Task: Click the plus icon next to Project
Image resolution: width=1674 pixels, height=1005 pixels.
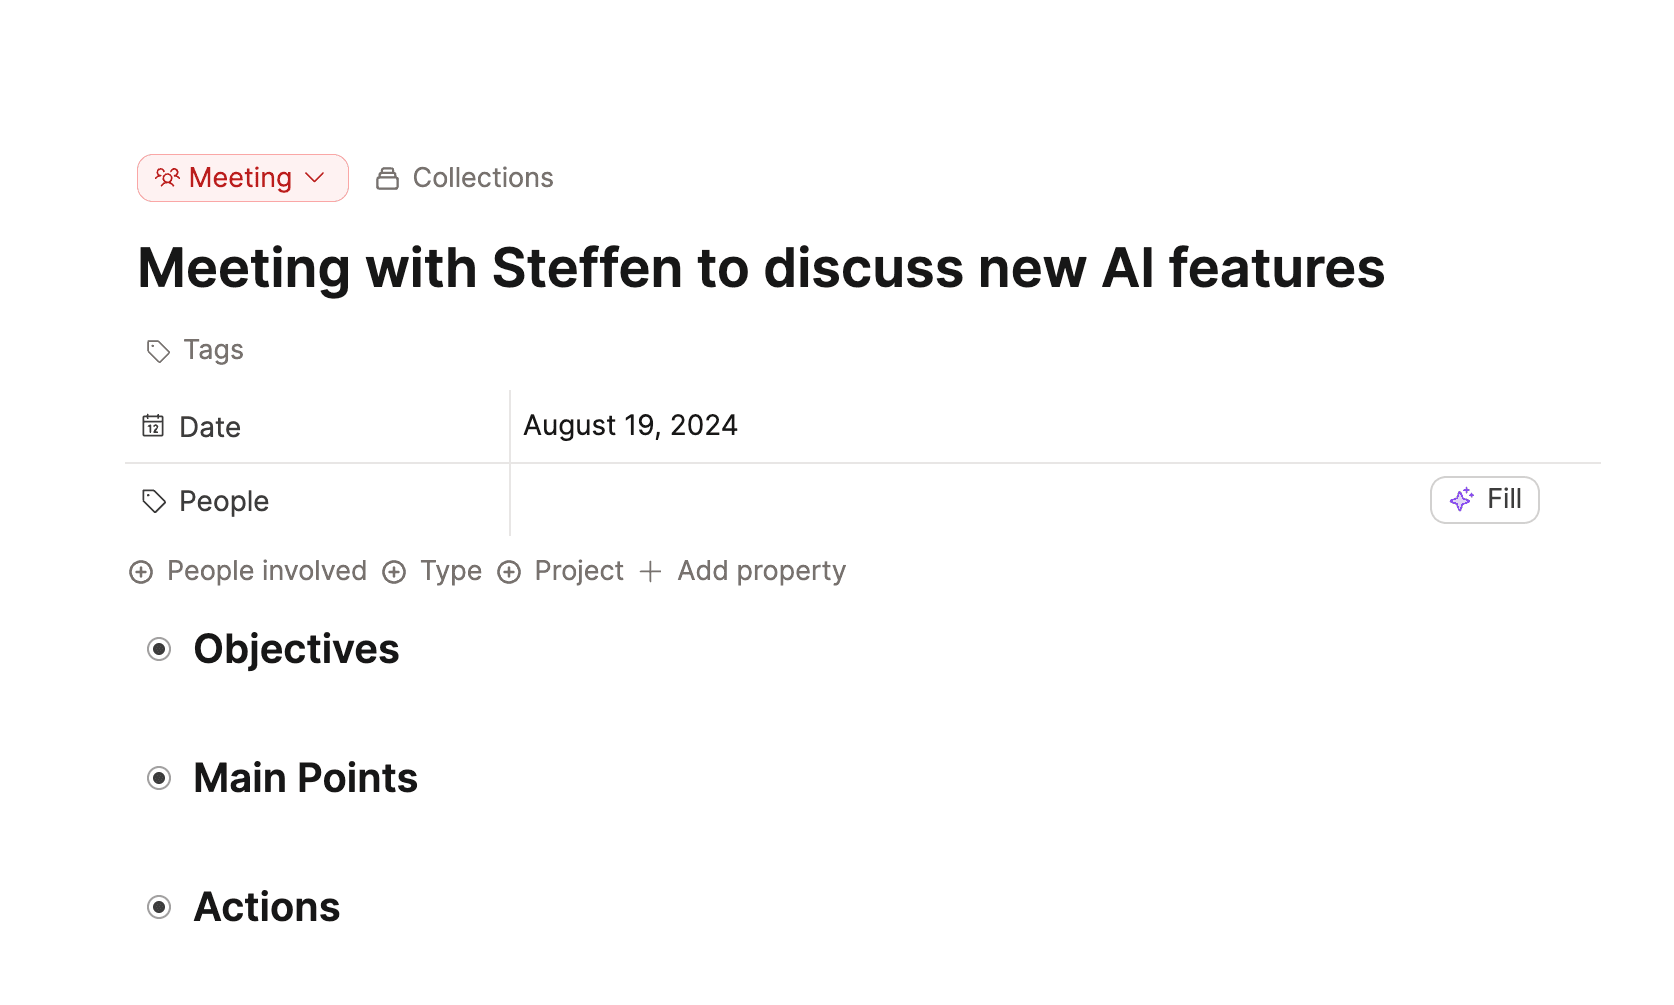Action: 509,572
